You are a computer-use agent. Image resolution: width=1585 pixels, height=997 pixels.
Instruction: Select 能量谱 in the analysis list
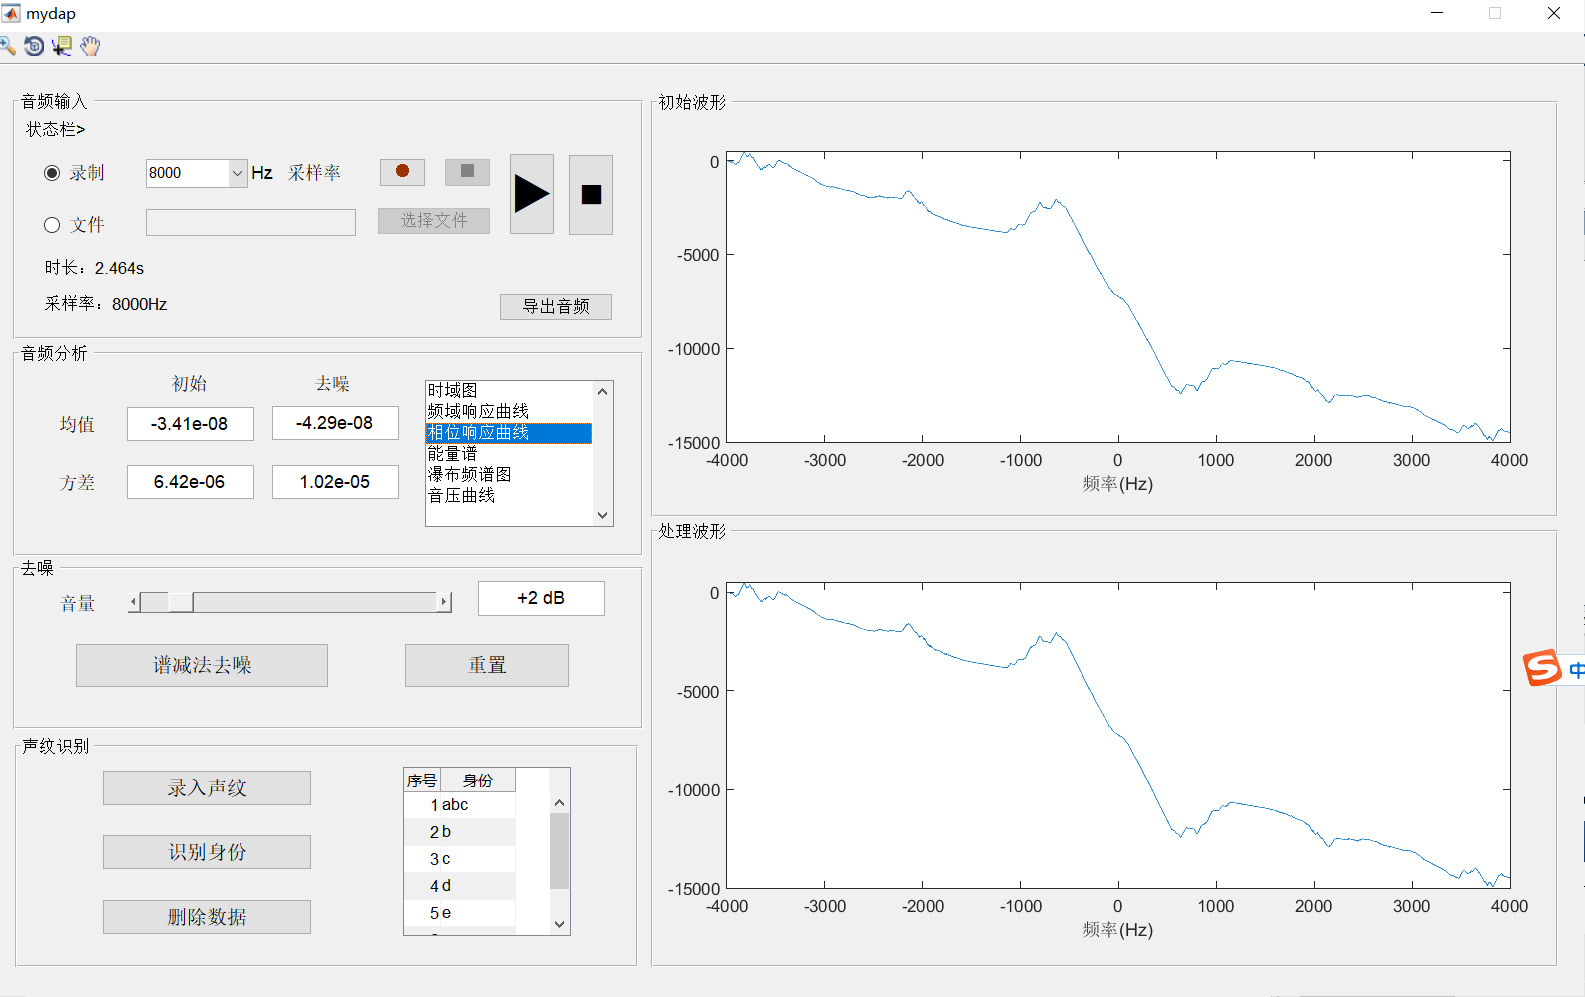click(x=509, y=453)
